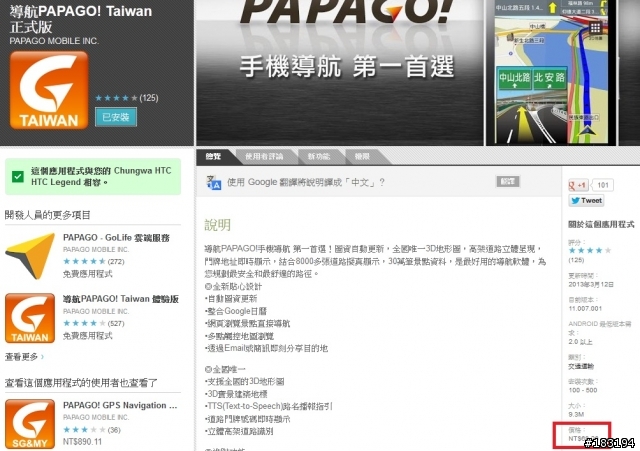
Task: Click the 查看更多 link
Action: tap(24, 357)
